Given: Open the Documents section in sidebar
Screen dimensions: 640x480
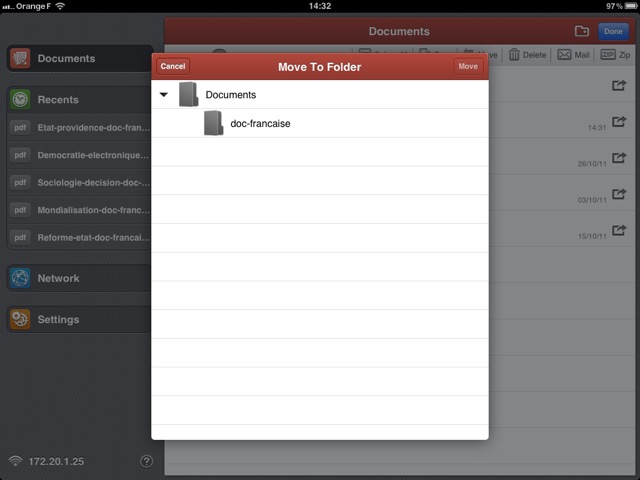Looking at the screenshot, I should point(80,59).
